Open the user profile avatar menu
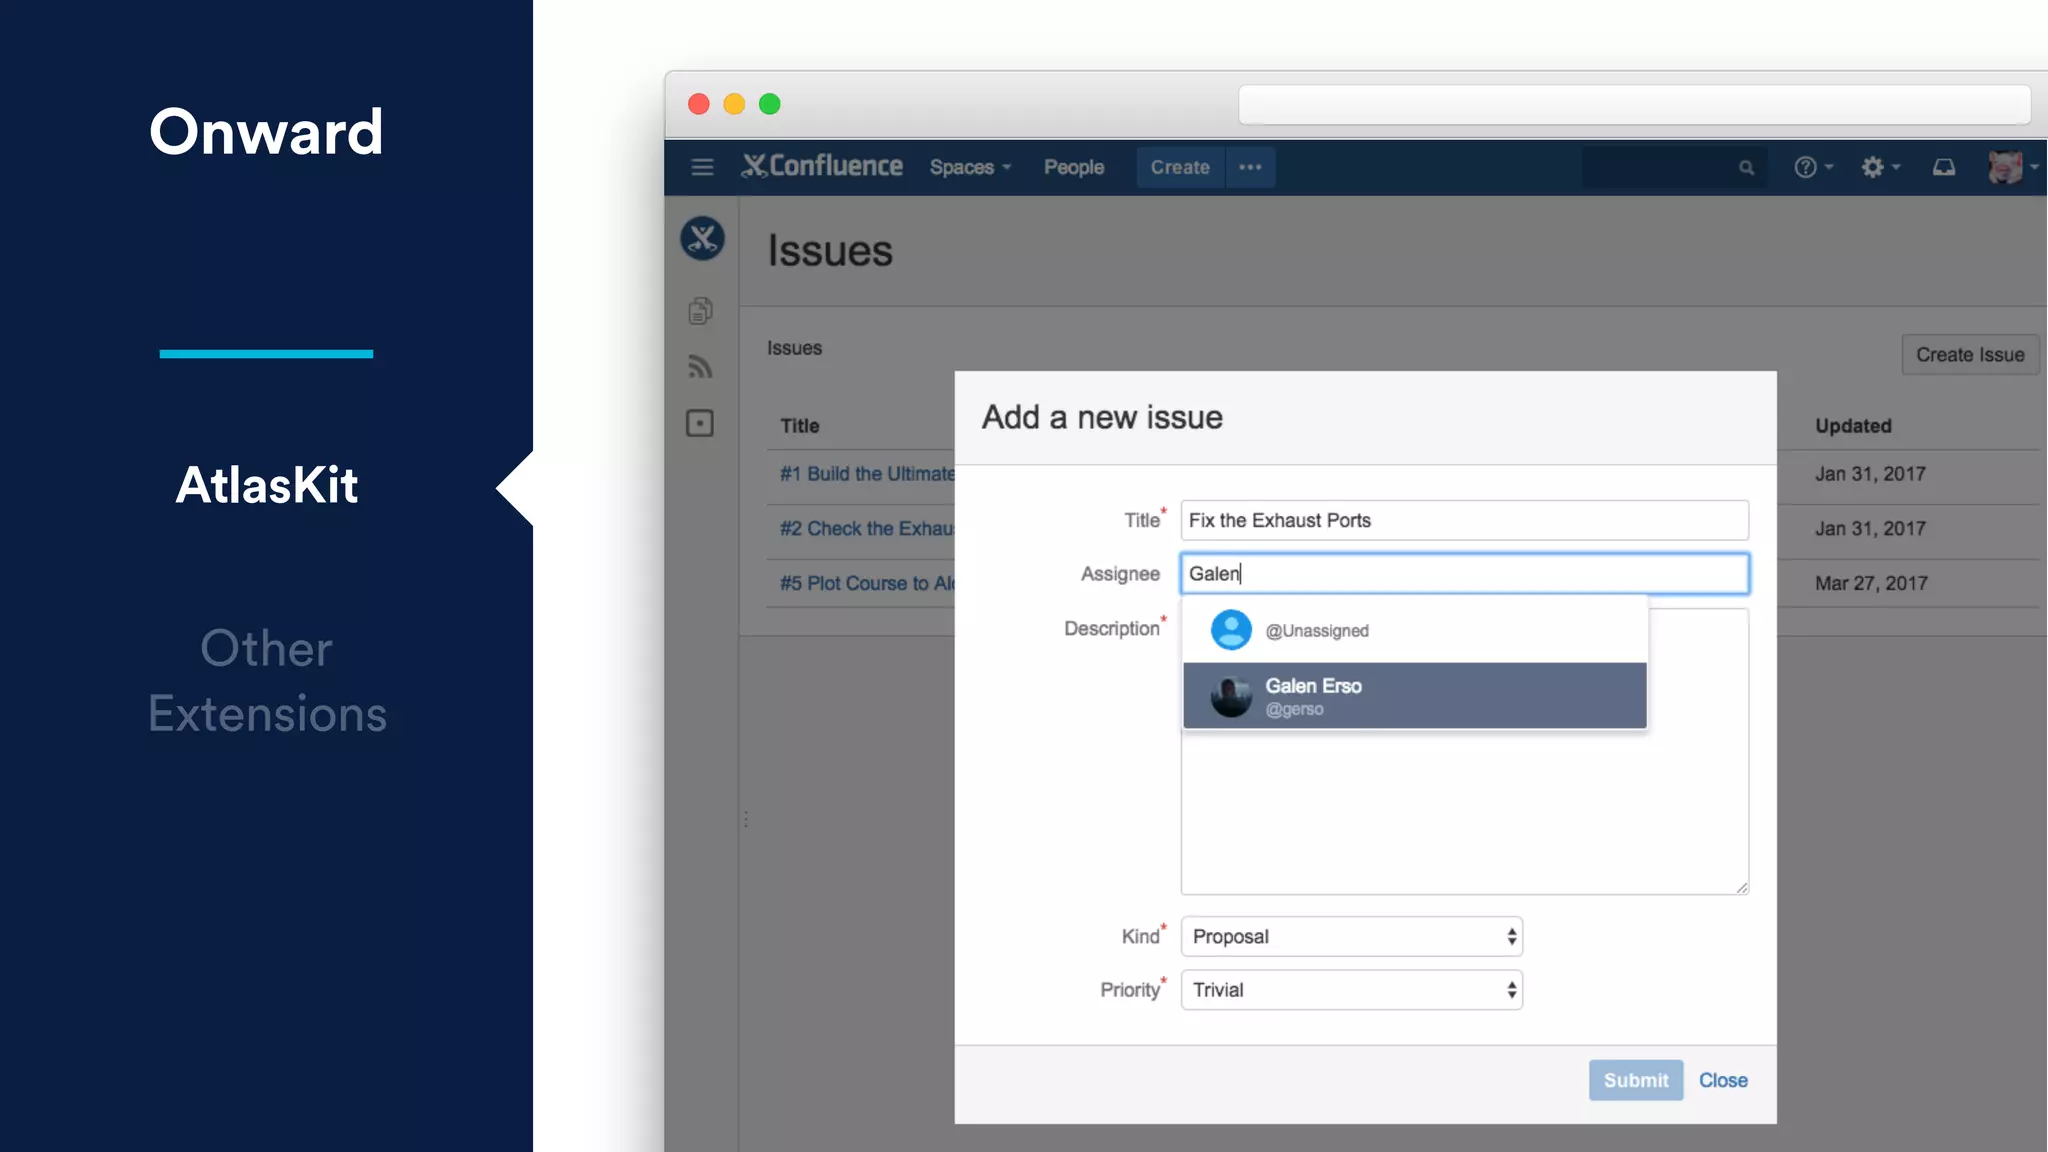2048x1152 pixels. click(x=2012, y=167)
